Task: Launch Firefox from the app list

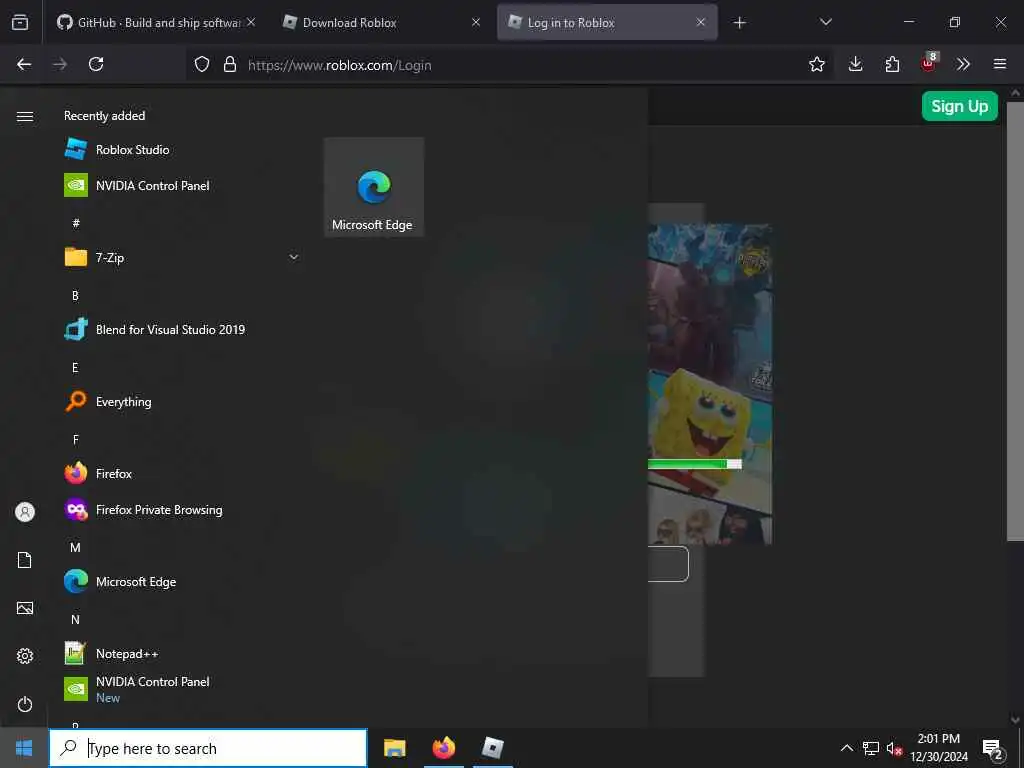Action: click(182, 473)
